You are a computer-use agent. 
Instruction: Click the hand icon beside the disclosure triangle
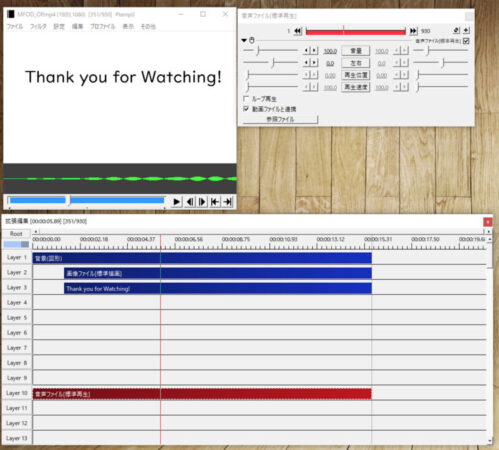click(252, 40)
